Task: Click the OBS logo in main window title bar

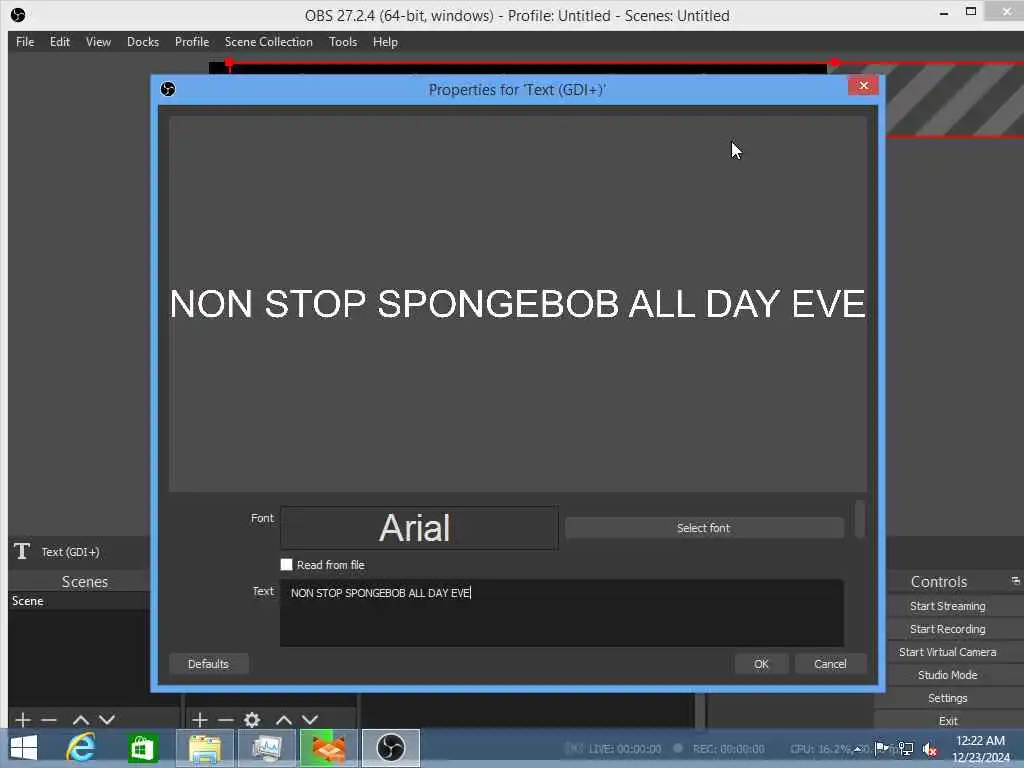Action: pos(18,15)
